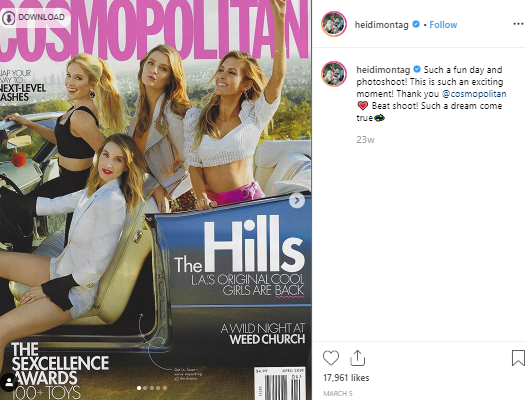Image resolution: width=526 pixels, height=400 pixels.
Task: Click the avatar next to the caption
Action: [x=334, y=74]
